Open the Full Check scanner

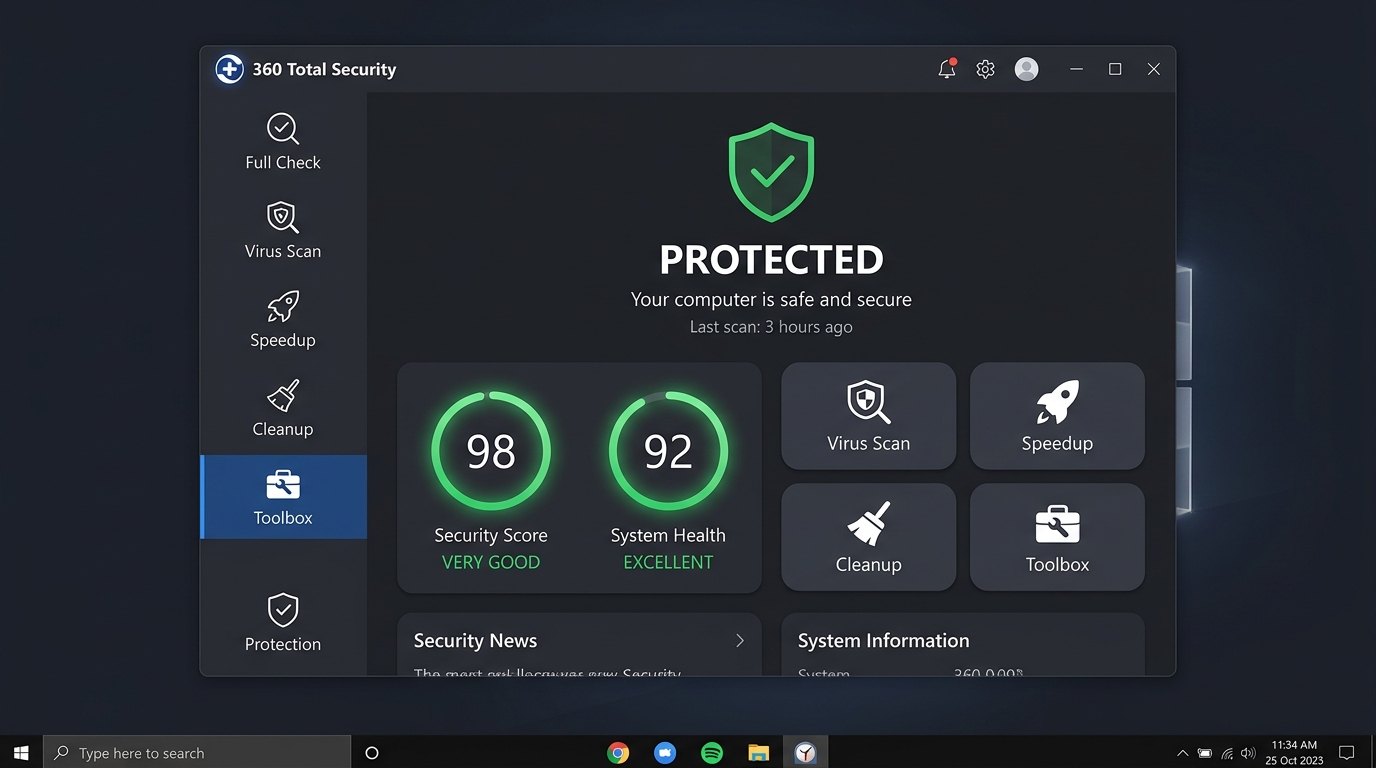pyautogui.click(x=282, y=140)
